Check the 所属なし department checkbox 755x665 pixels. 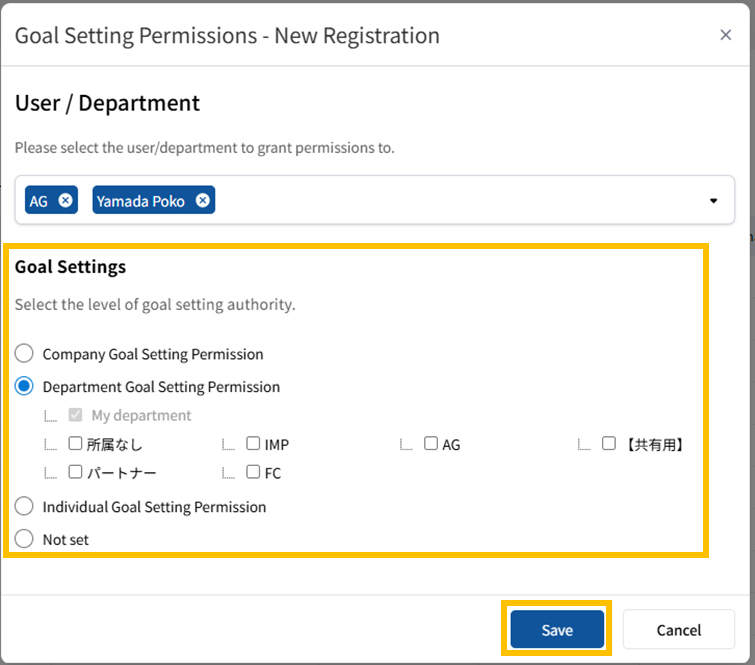pyautogui.click(x=75, y=443)
